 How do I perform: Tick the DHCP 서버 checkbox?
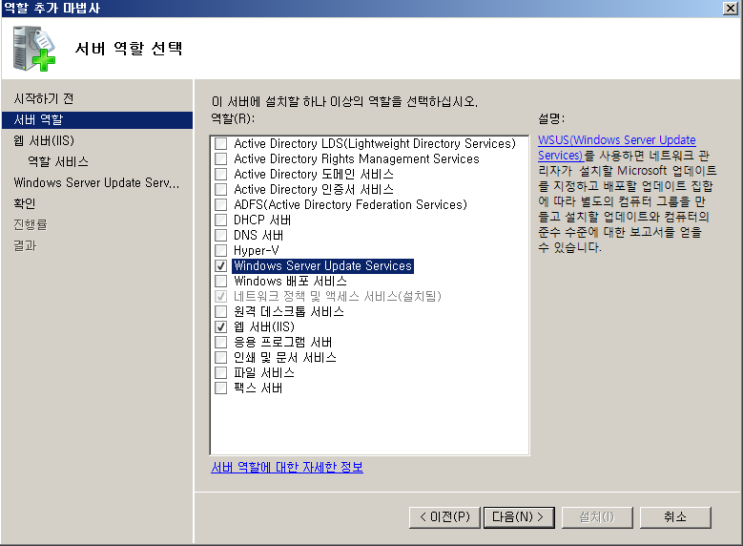coord(221,220)
